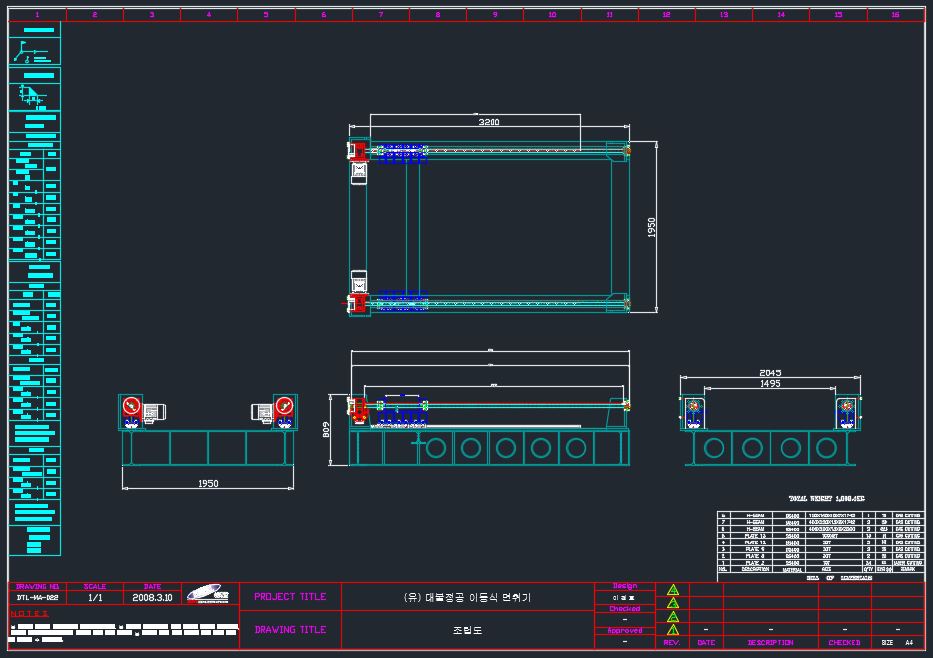Click the date value 2008.3.10
Image resolution: width=933 pixels, height=658 pixels.
(x=152, y=597)
